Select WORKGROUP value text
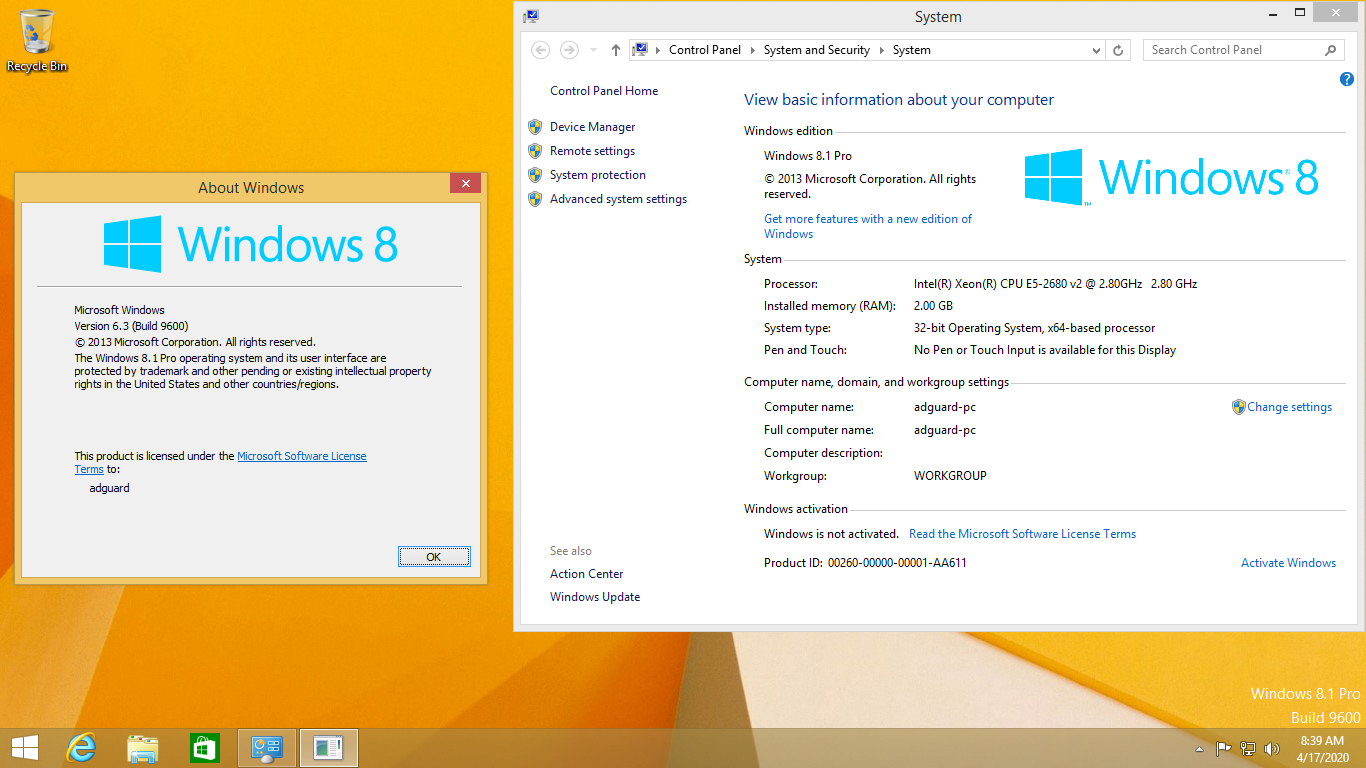 950,476
